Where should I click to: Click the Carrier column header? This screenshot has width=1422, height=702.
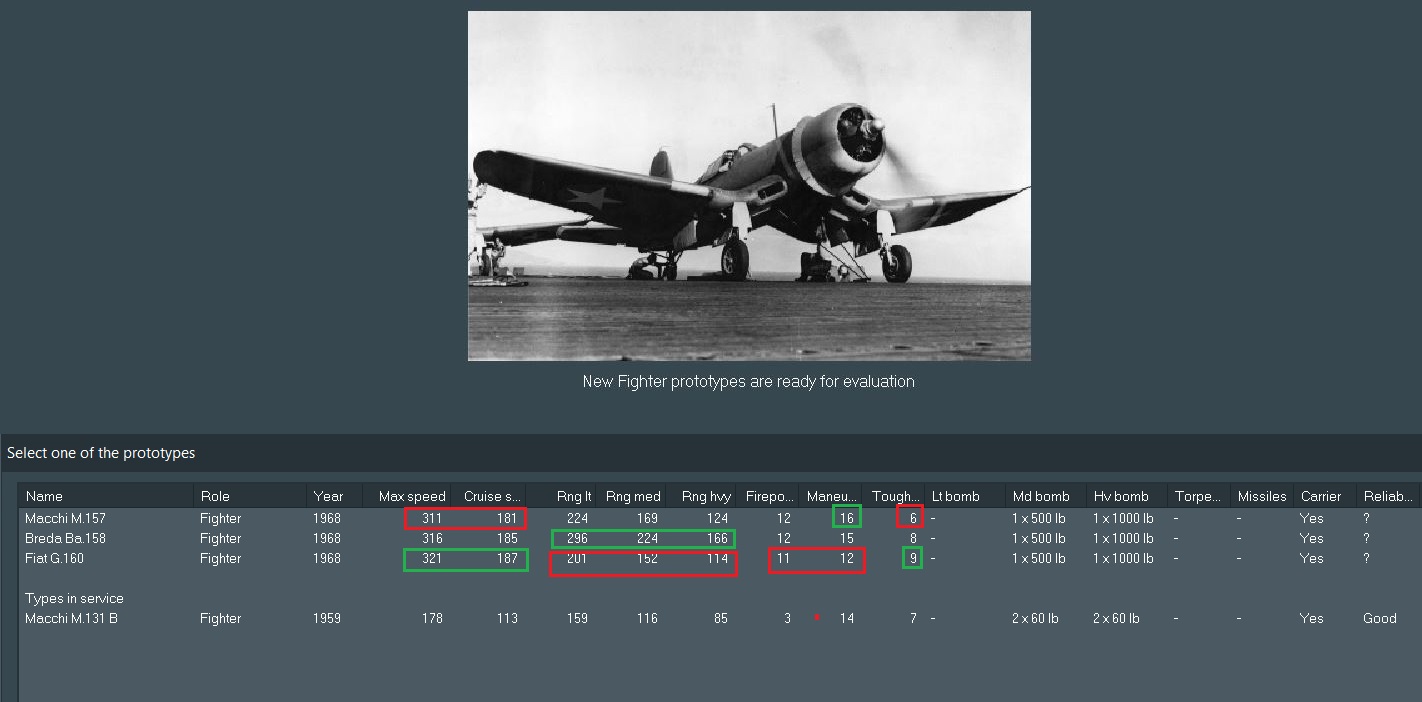tap(1325, 496)
